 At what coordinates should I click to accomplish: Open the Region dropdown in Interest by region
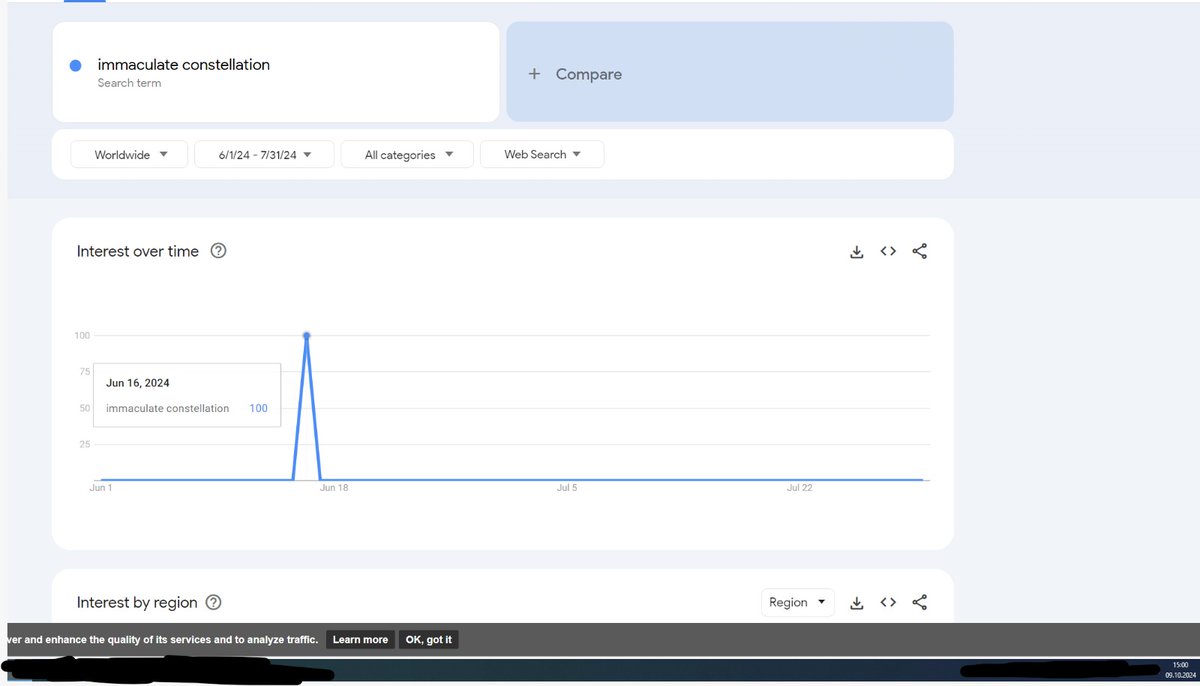click(797, 602)
